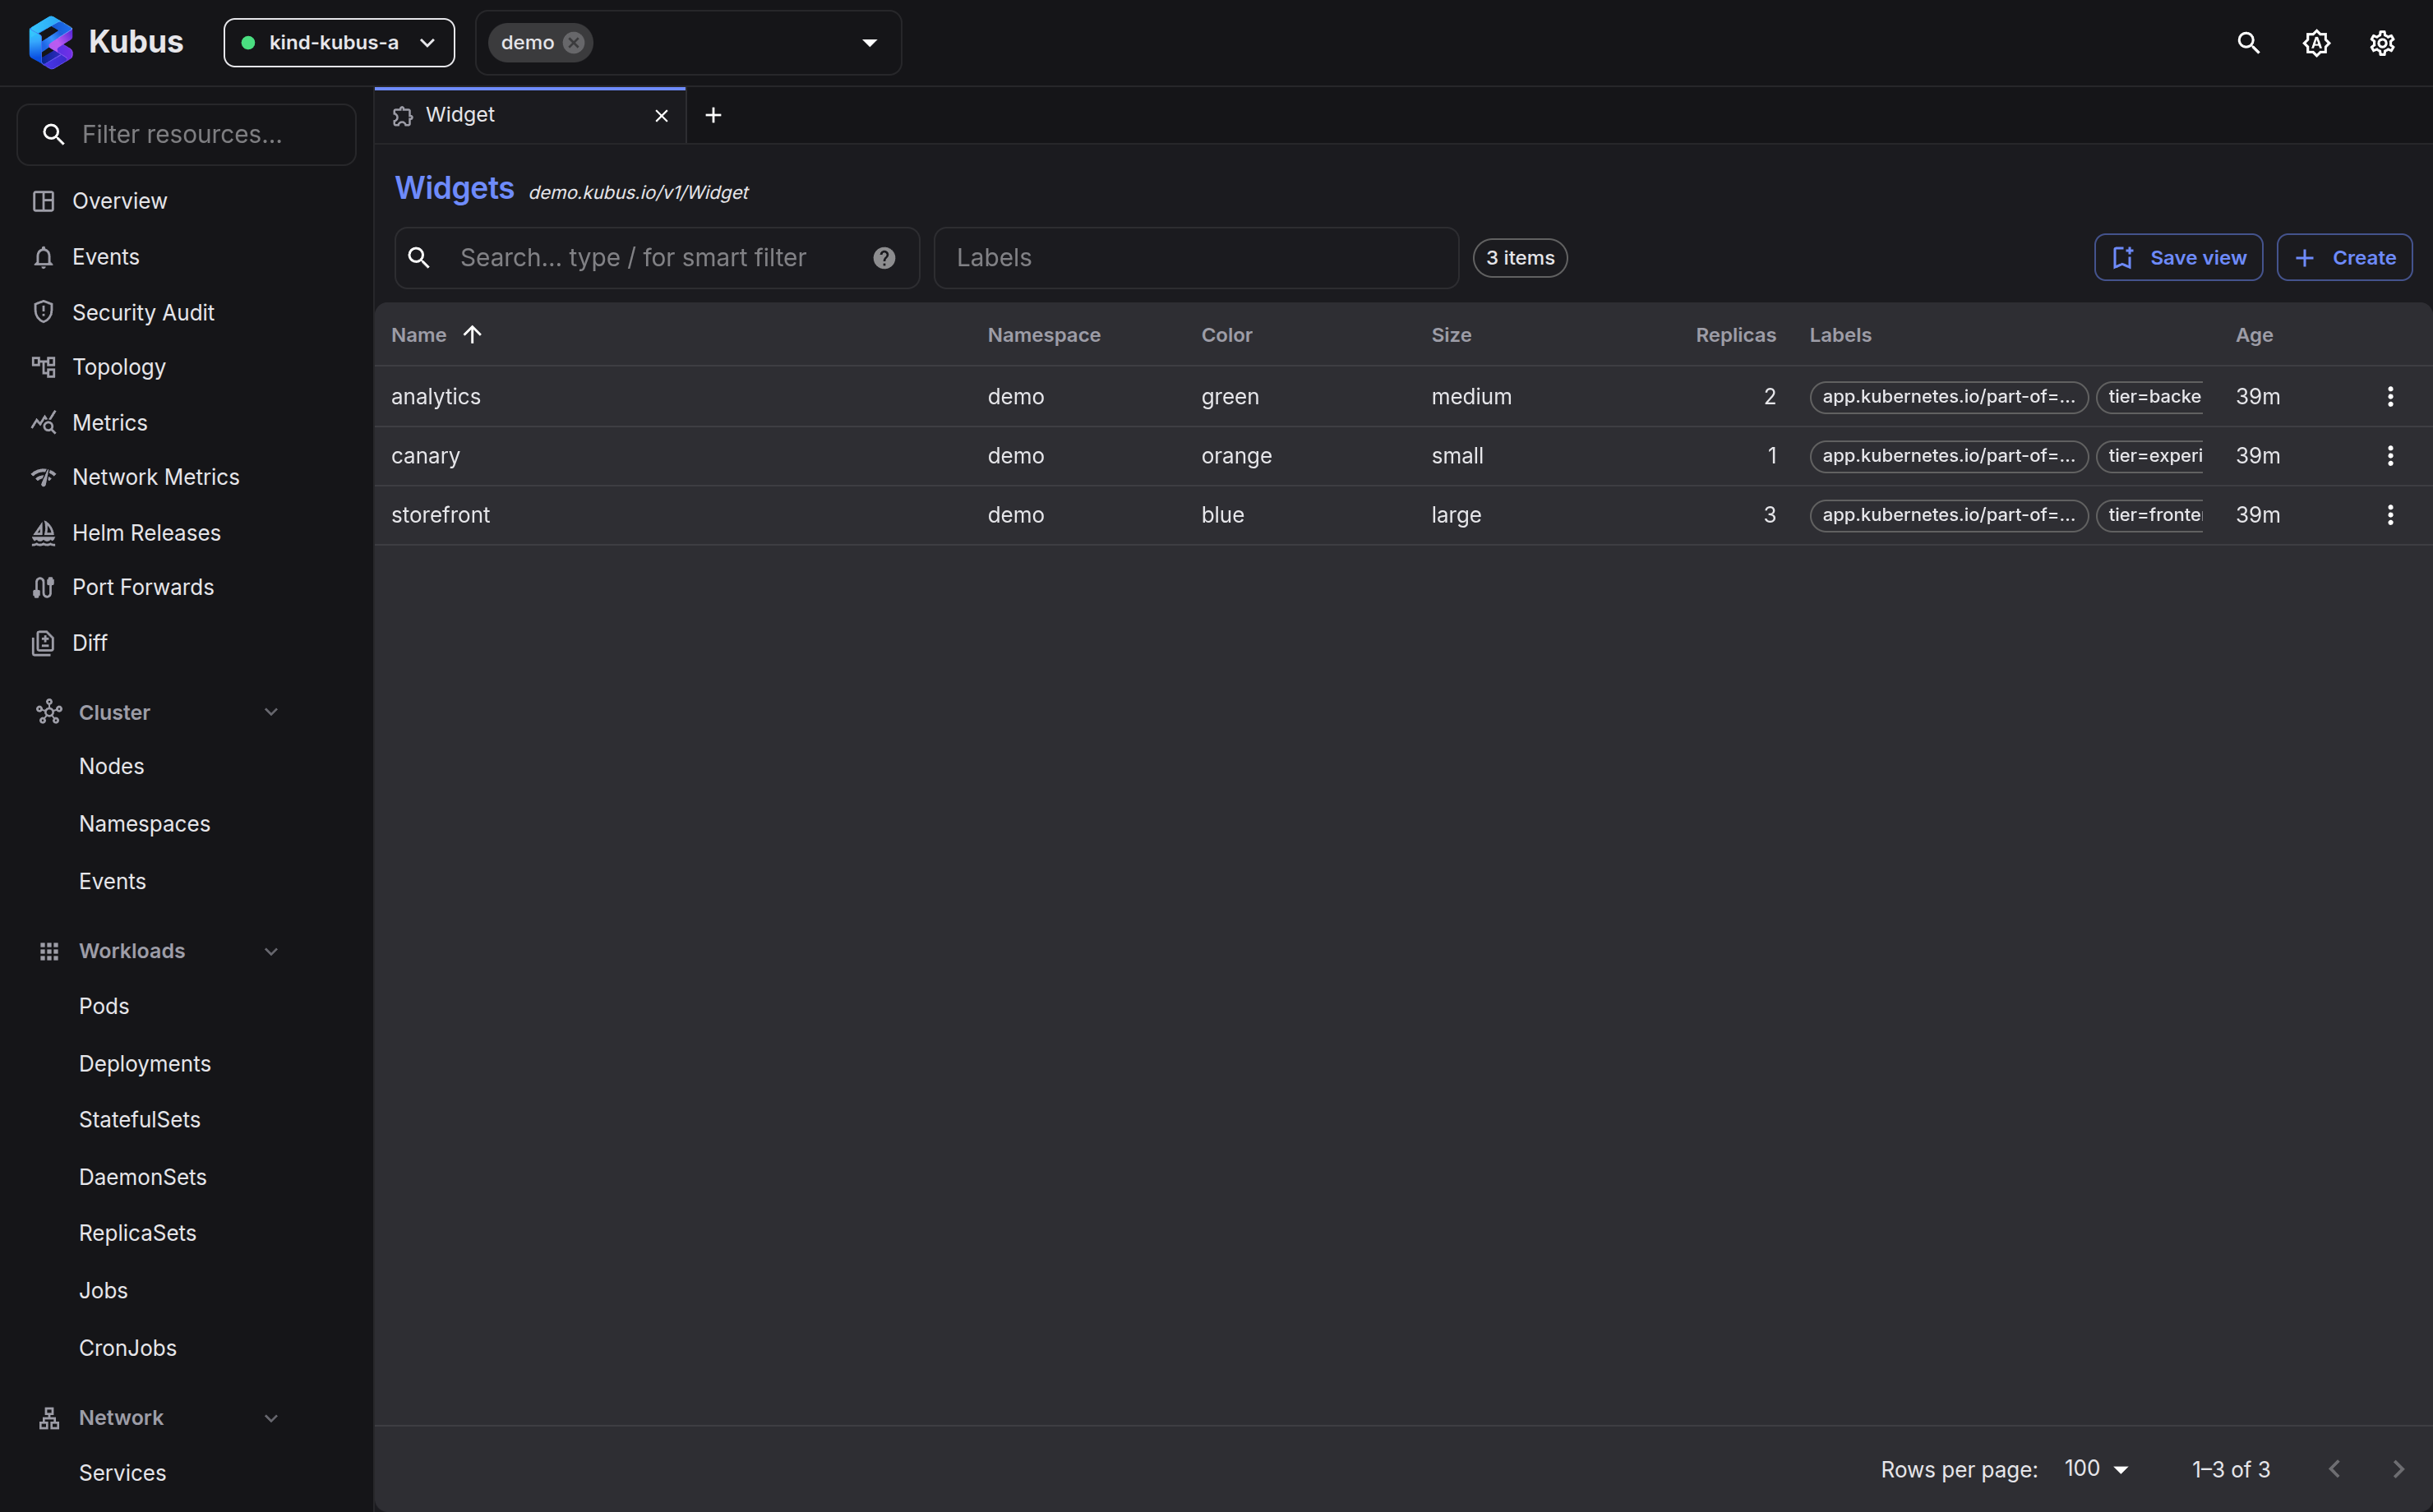Select the Widget tab
2433x1512 pixels.
[530, 115]
